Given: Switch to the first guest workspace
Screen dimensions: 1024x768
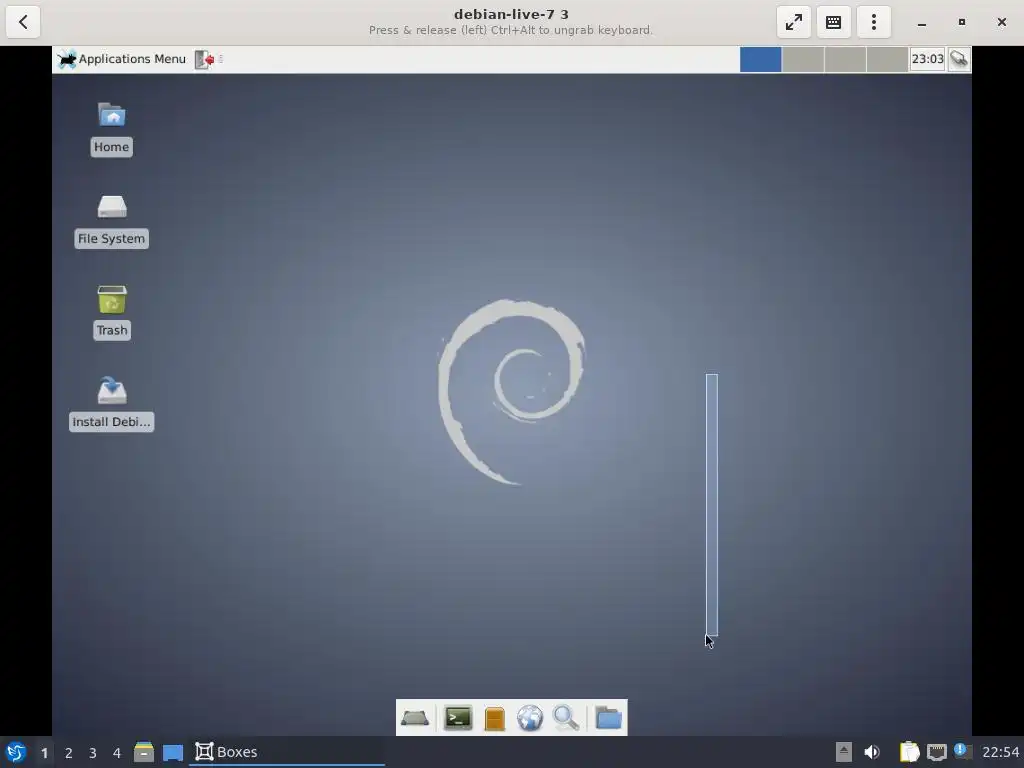Looking at the screenshot, I should coord(760,59).
